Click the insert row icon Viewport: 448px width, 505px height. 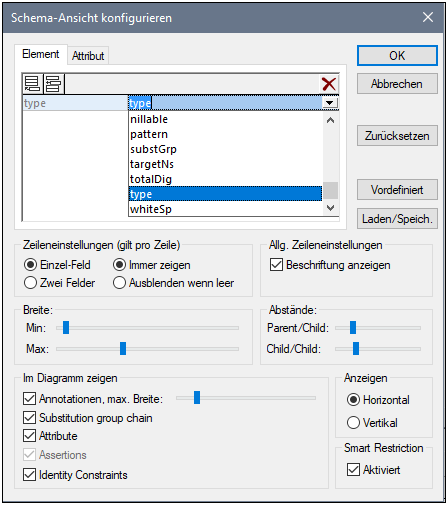click(x=53, y=84)
